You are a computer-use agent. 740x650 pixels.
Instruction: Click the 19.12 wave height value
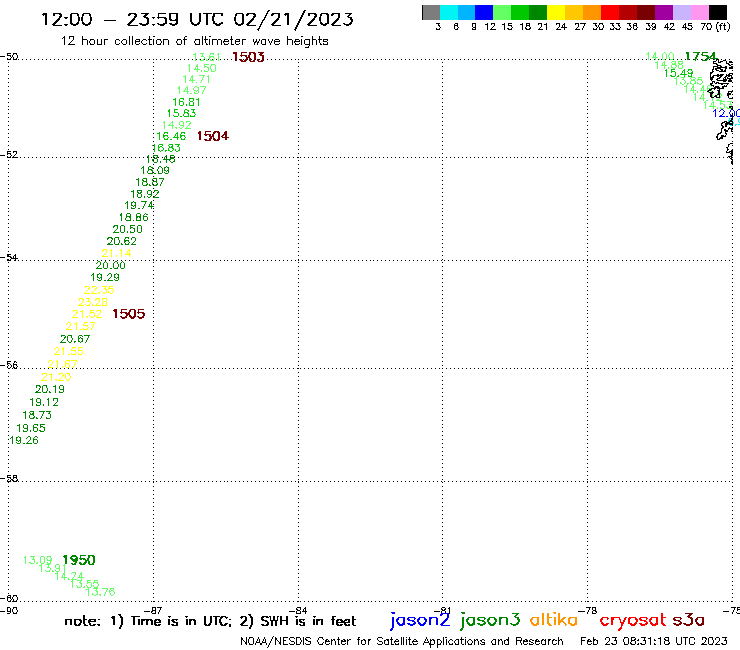[44, 403]
